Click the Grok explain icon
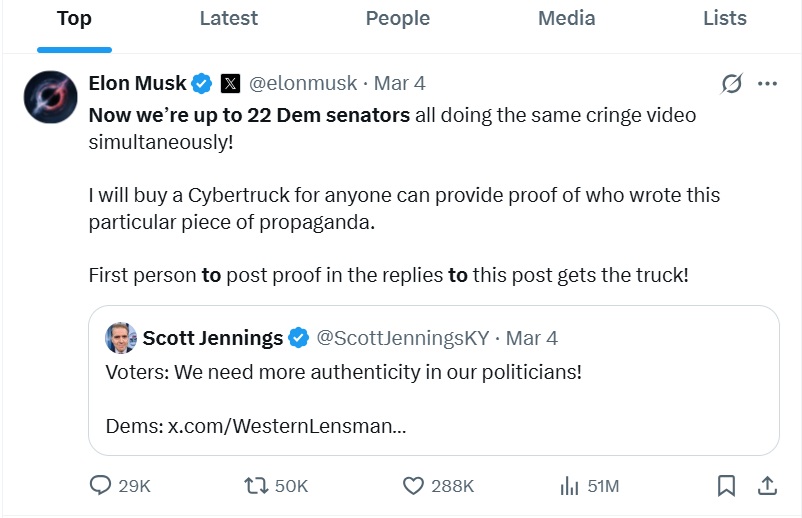Screen dimensions: 802x518 (x=732, y=83)
